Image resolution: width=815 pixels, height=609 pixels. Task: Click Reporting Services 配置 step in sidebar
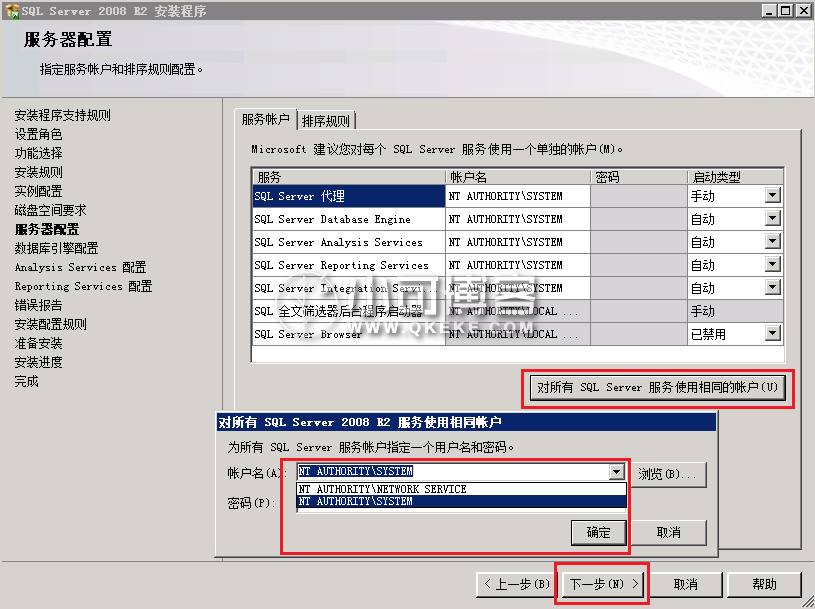tap(83, 286)
